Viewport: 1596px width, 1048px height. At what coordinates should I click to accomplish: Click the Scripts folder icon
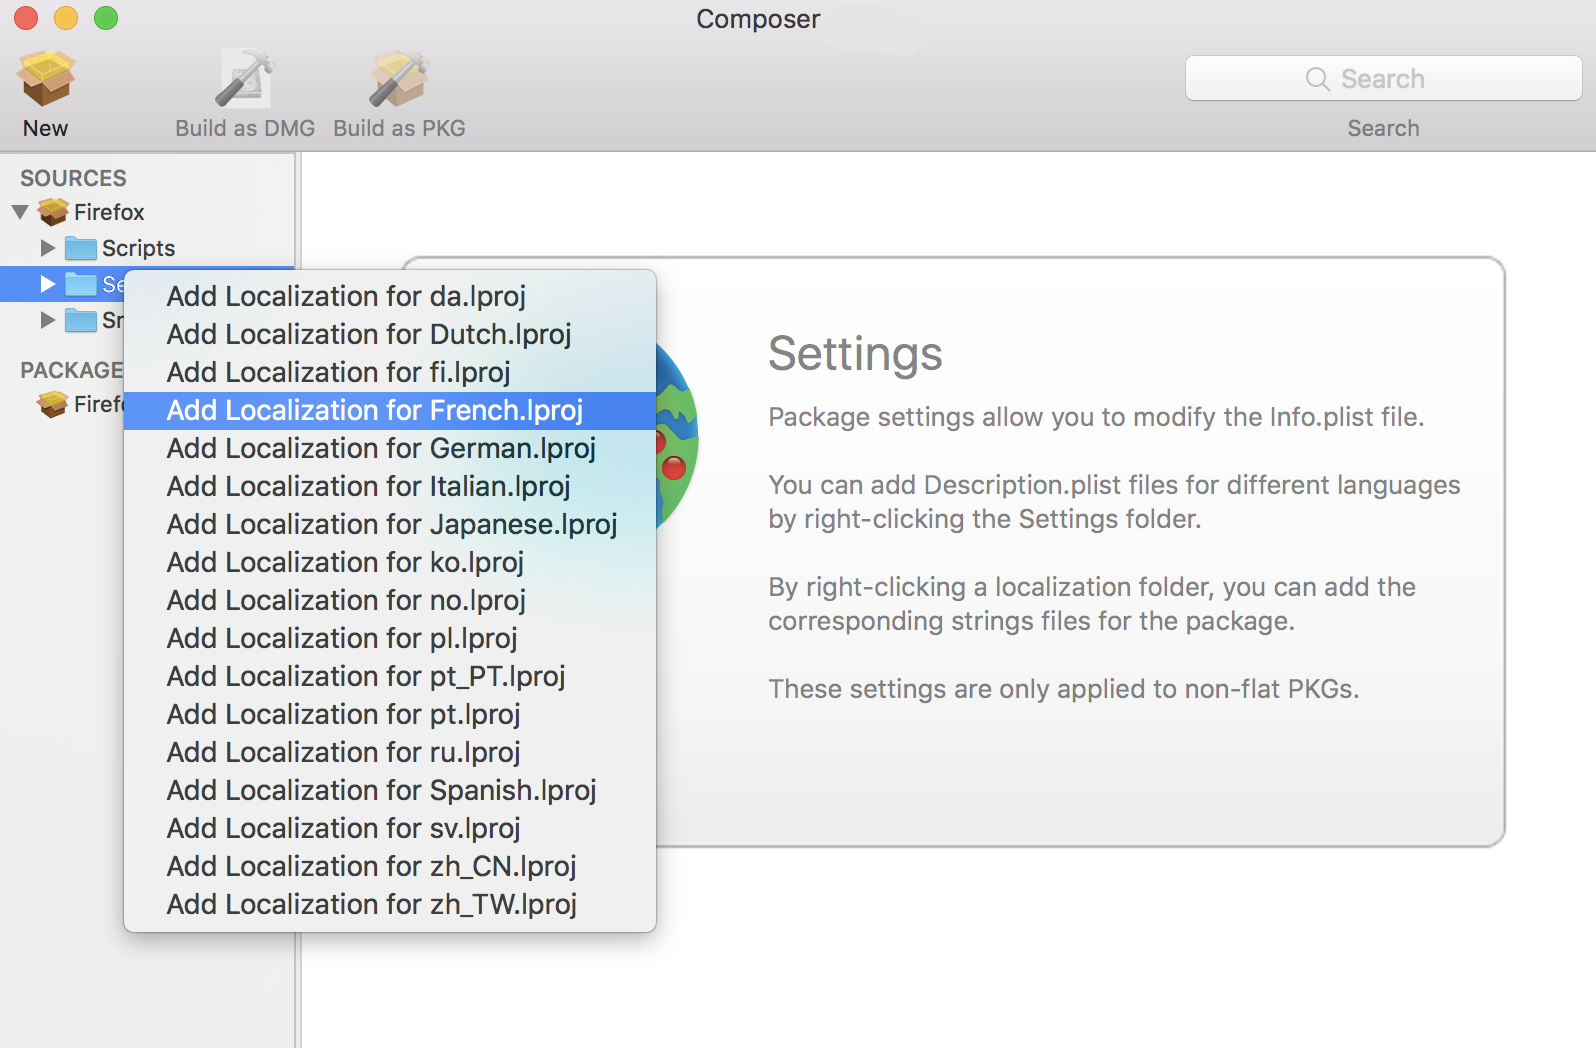(80, 248)
